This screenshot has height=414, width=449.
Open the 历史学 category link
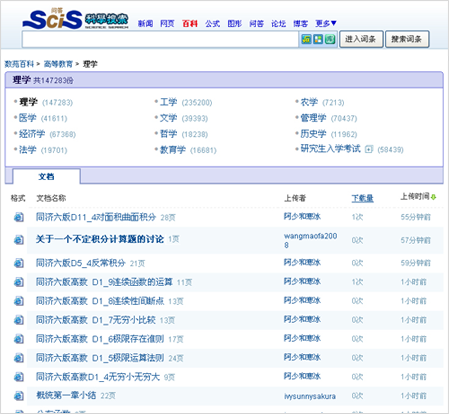tap(313, 134)
